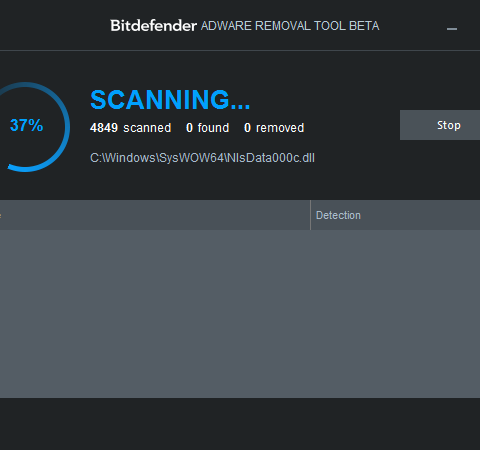Screen dimensions: 480x450
Task: Stop the running adware scan
Action: click(x=440, y=125)
